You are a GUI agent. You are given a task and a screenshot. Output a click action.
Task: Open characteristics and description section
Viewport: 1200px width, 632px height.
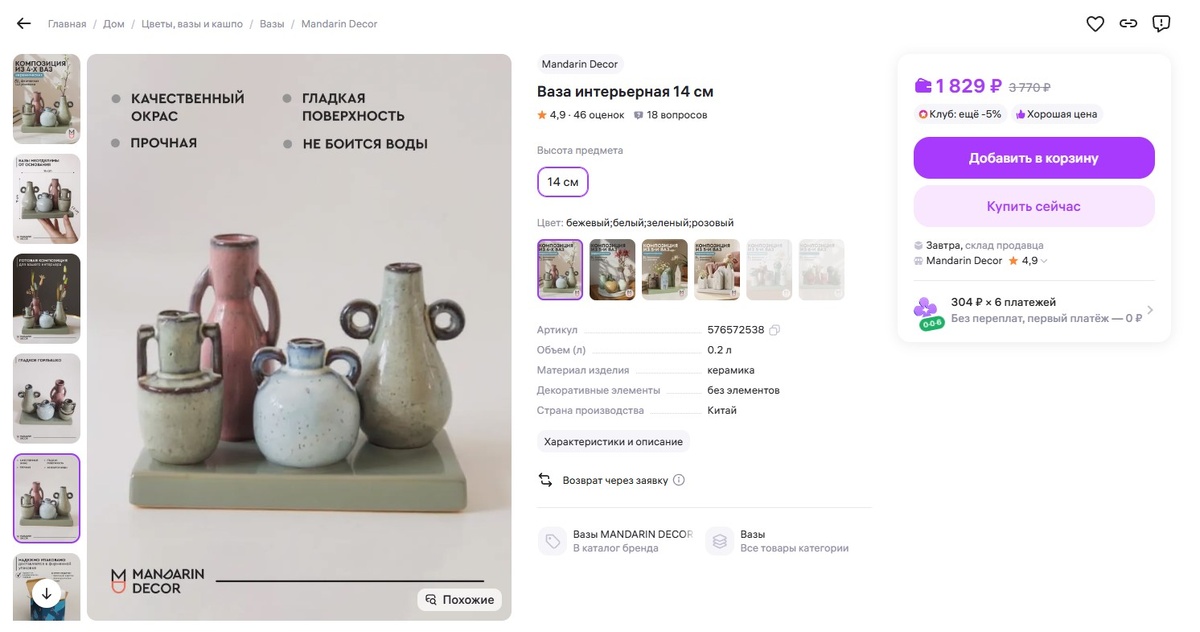click(x=613, y=441)
